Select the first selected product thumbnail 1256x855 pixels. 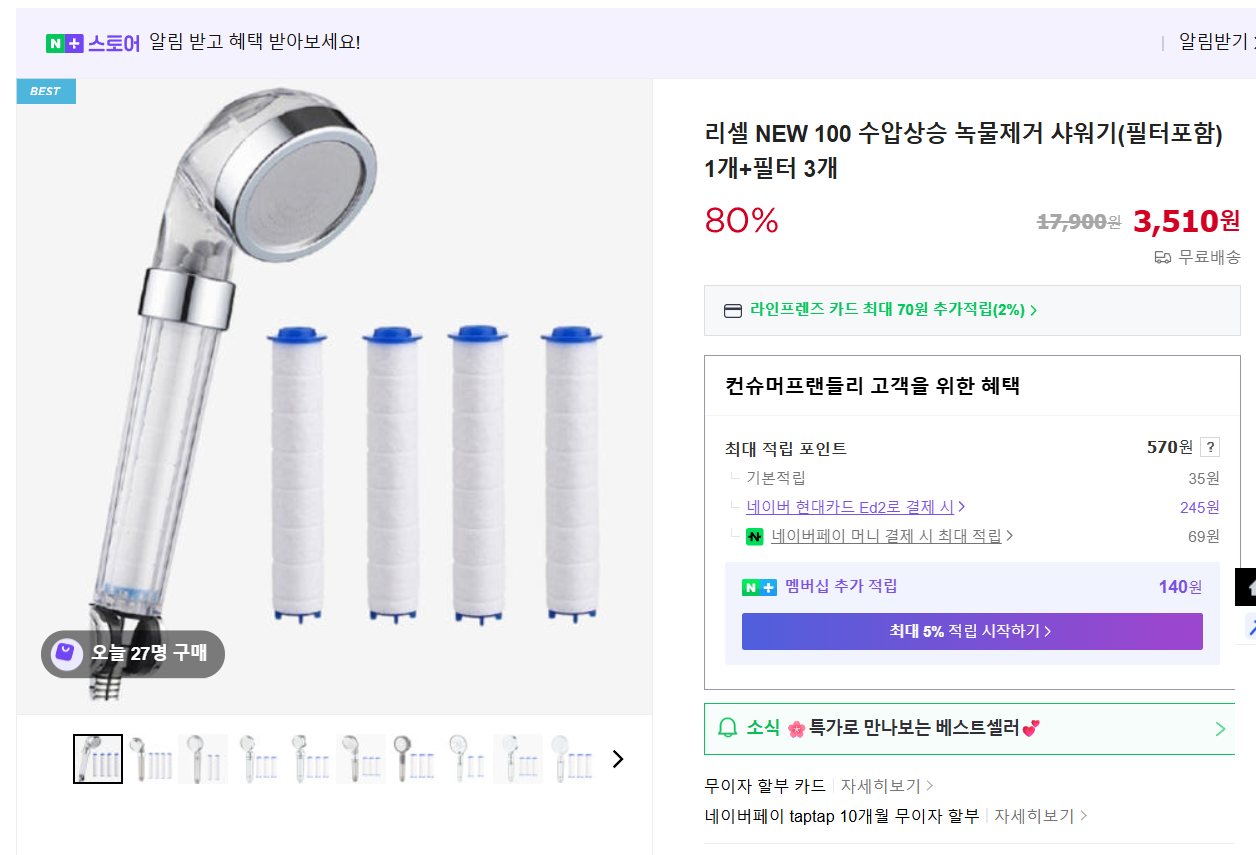98,759
